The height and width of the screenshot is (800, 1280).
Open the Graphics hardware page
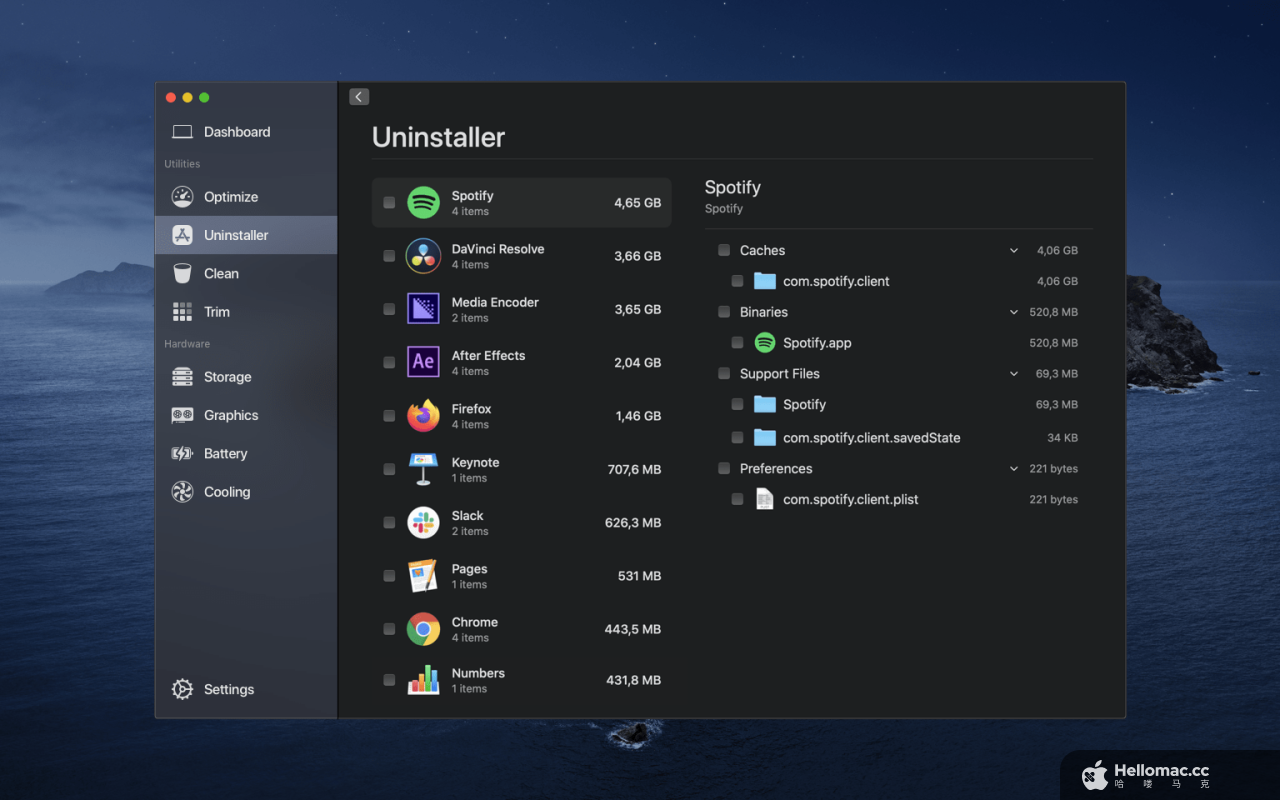pyautogui.click(x=246, y=415)
